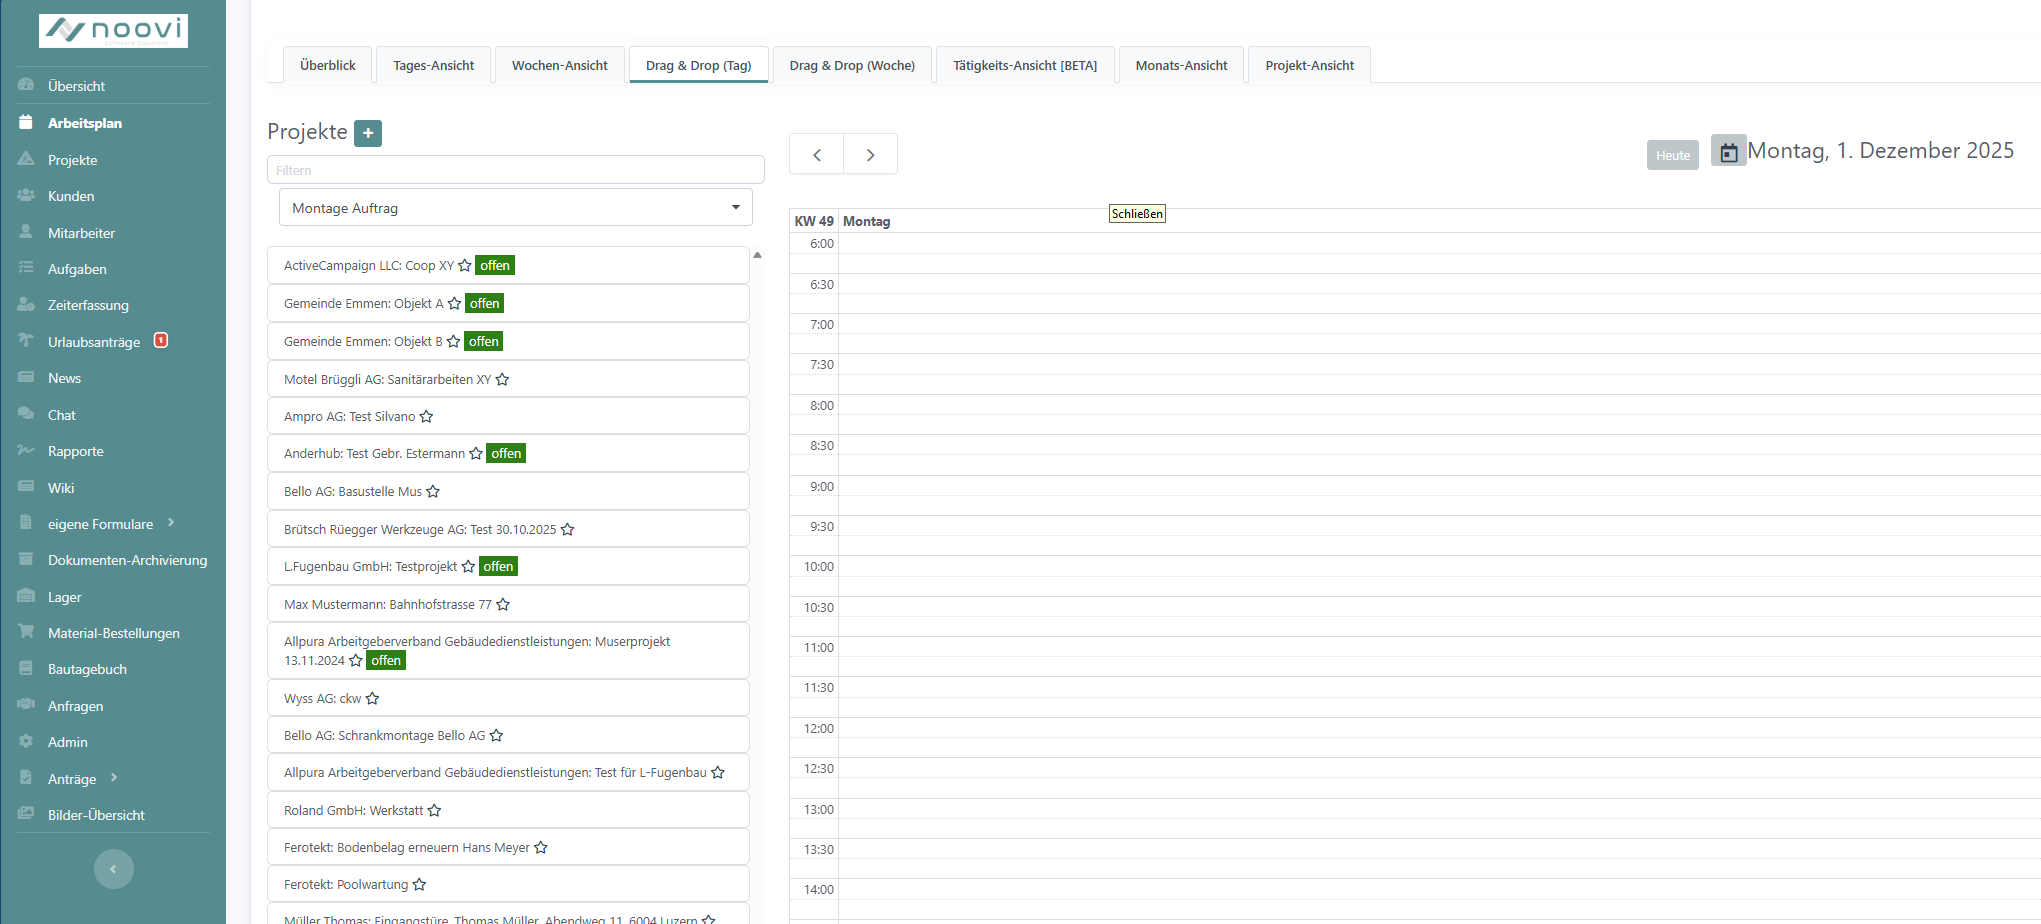Viewport: 2041px width, 924px height.
Task: Click the Anfragen handshake icon
Action: (26, 705)
